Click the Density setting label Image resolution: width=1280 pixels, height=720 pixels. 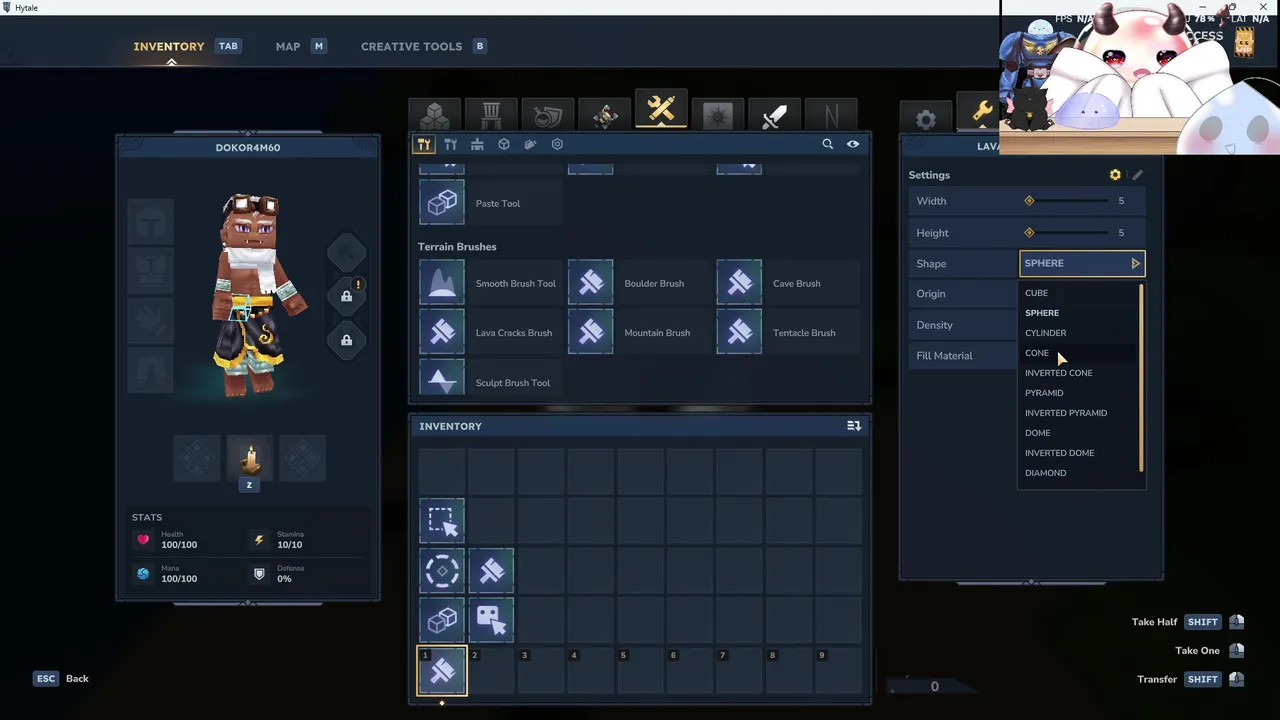pos(934,325)
